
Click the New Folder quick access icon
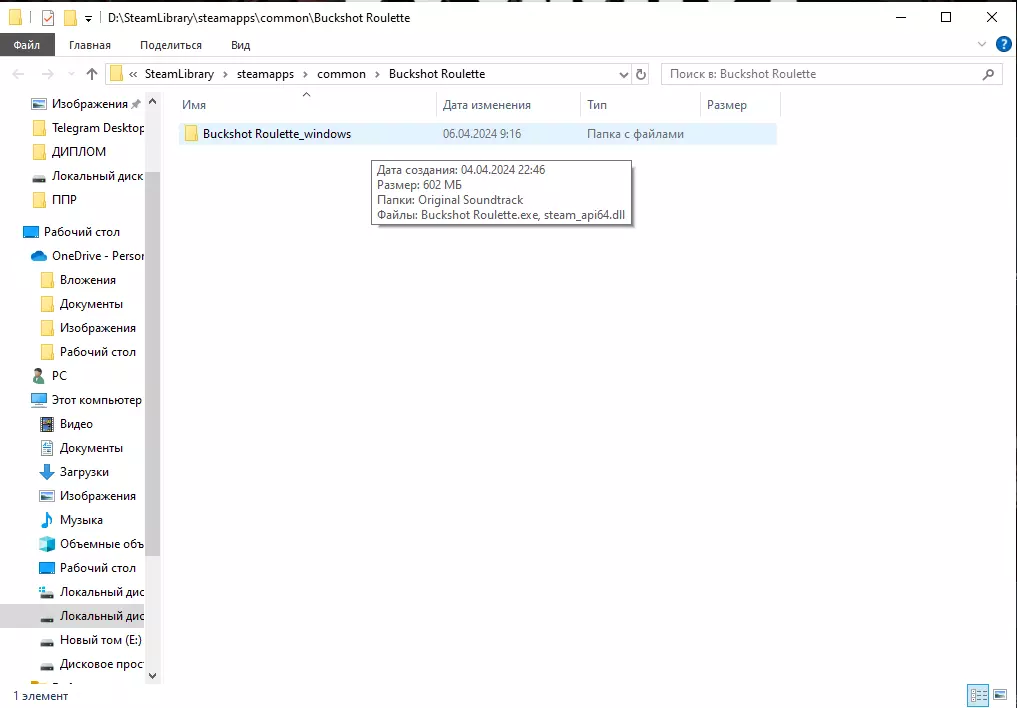click(x=70, y=18)
